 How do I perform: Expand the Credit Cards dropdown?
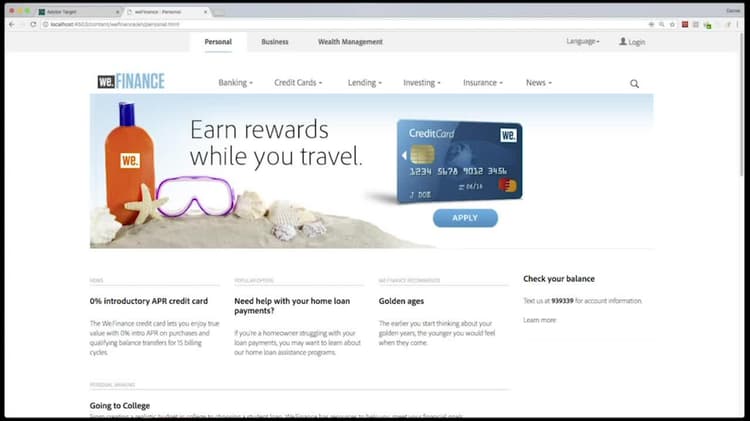(x=298, y=83)
